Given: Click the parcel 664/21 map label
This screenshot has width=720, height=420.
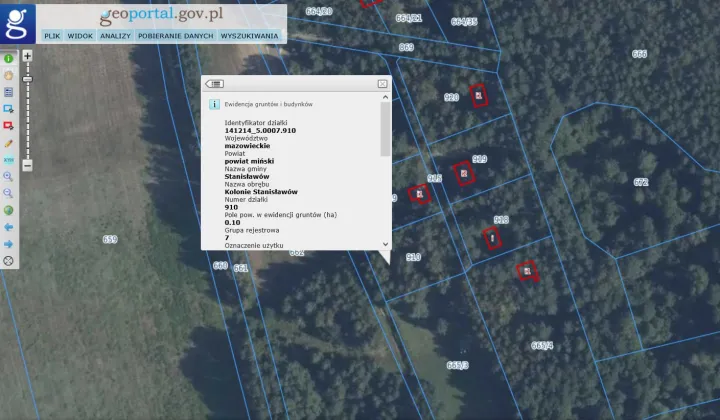Looking at the screenshot, I should click(x=409, y=18).
